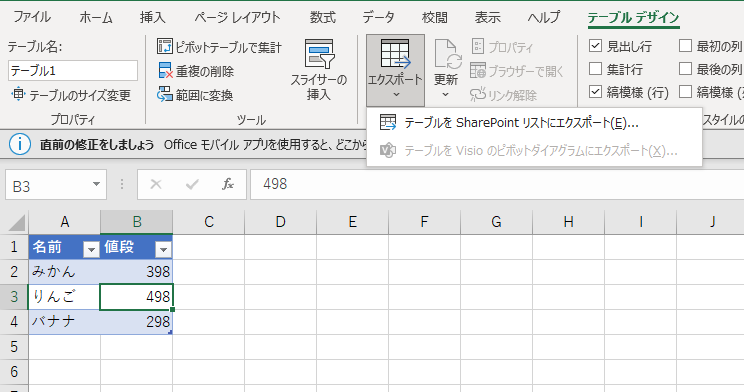Image resolution: width=744 pixels, height=392 pixels.
Task: Select row 1 header
Action: (x=14, y=247)
